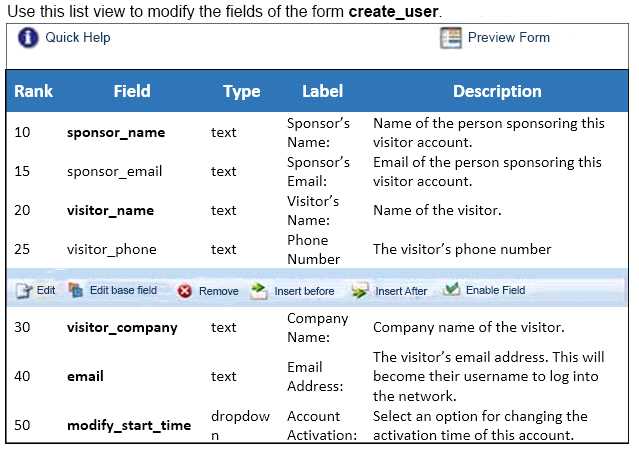Select the email field row

(x=85, y=376)
